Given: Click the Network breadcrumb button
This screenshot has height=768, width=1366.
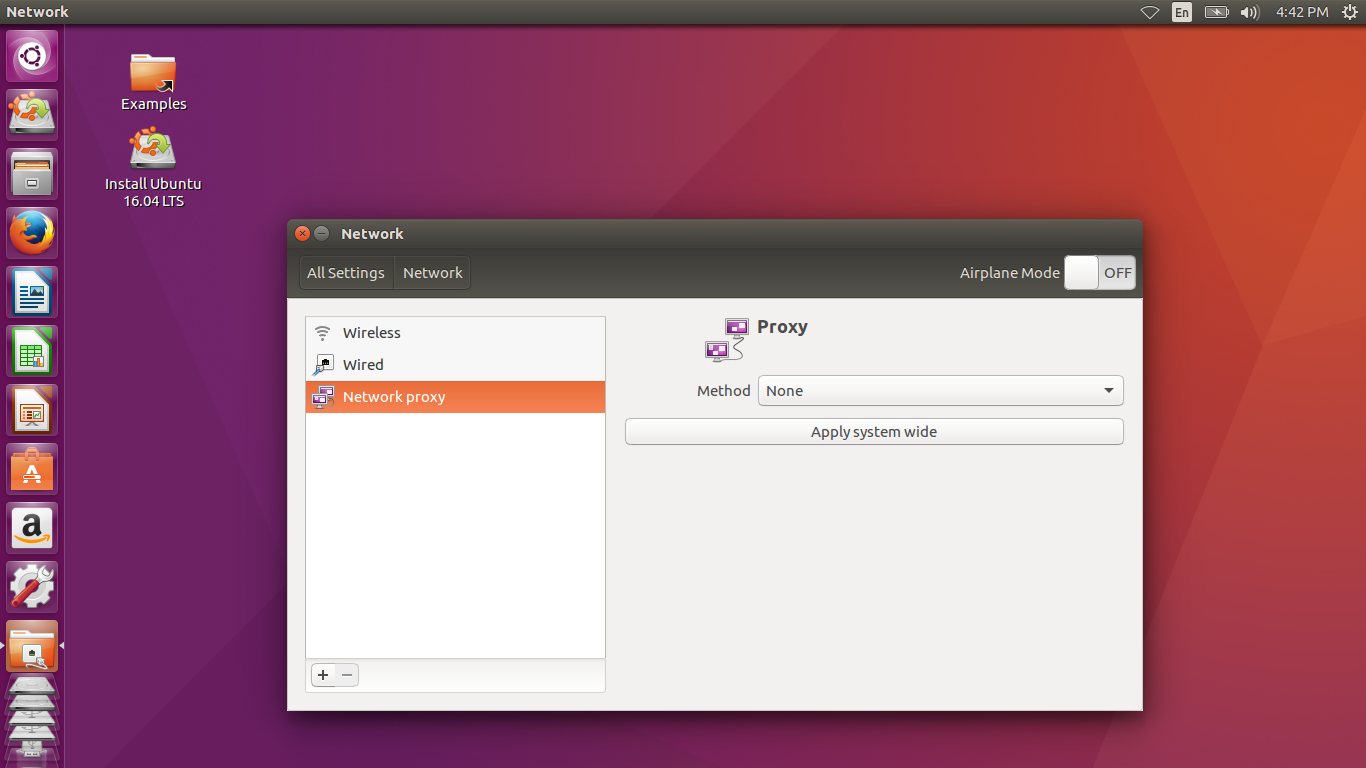Looking at the screenshot, I should point(432,273).
